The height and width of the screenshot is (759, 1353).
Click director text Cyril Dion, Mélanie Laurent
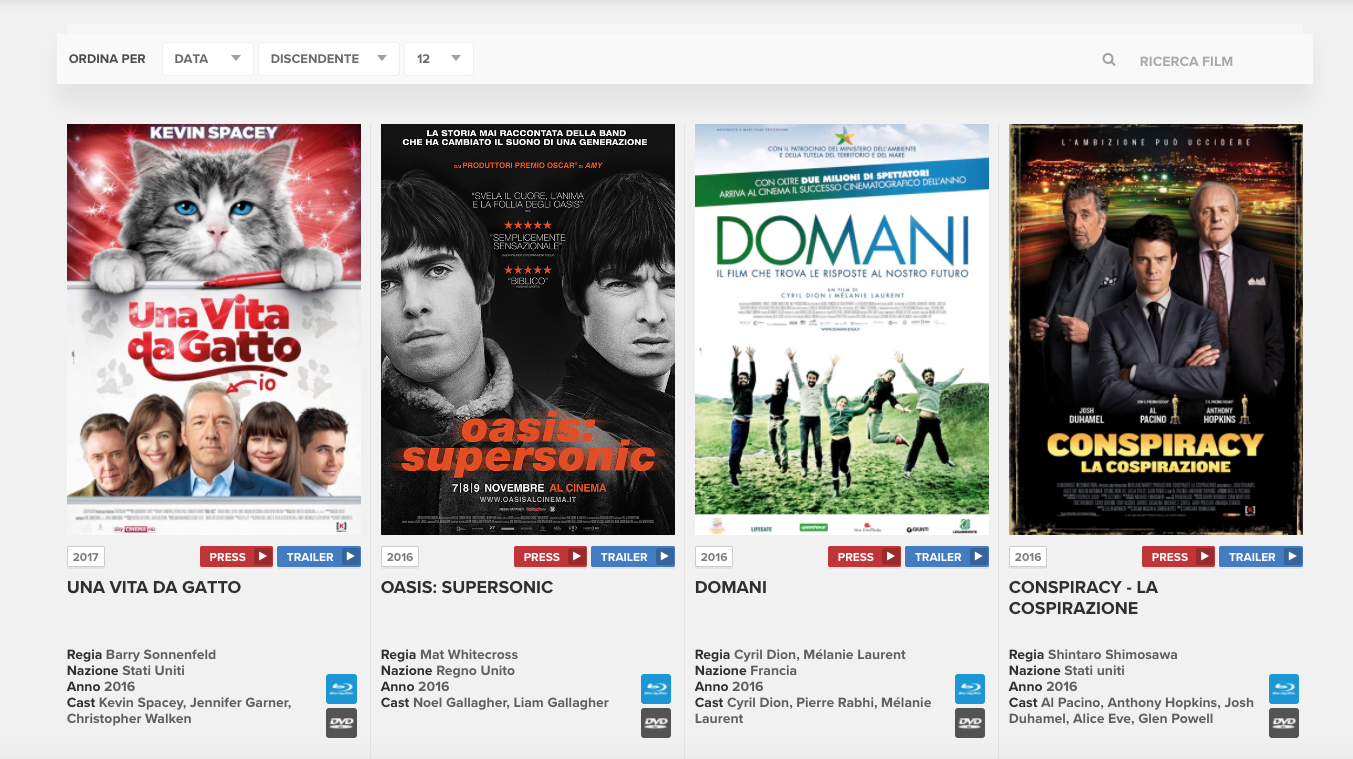(x=820, y=655)
